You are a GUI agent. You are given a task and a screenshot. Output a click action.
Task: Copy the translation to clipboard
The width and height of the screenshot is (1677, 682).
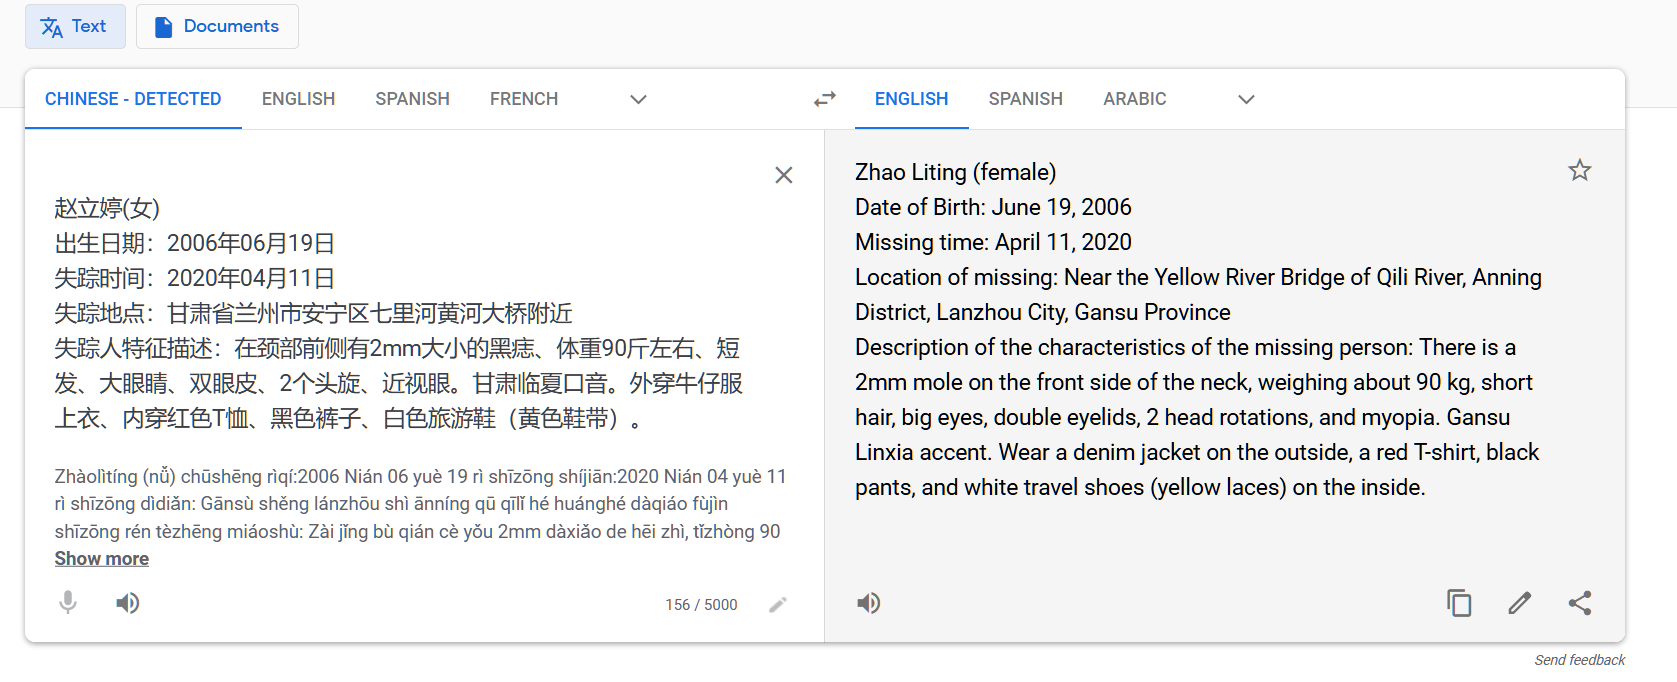(x=1459, y=603)
